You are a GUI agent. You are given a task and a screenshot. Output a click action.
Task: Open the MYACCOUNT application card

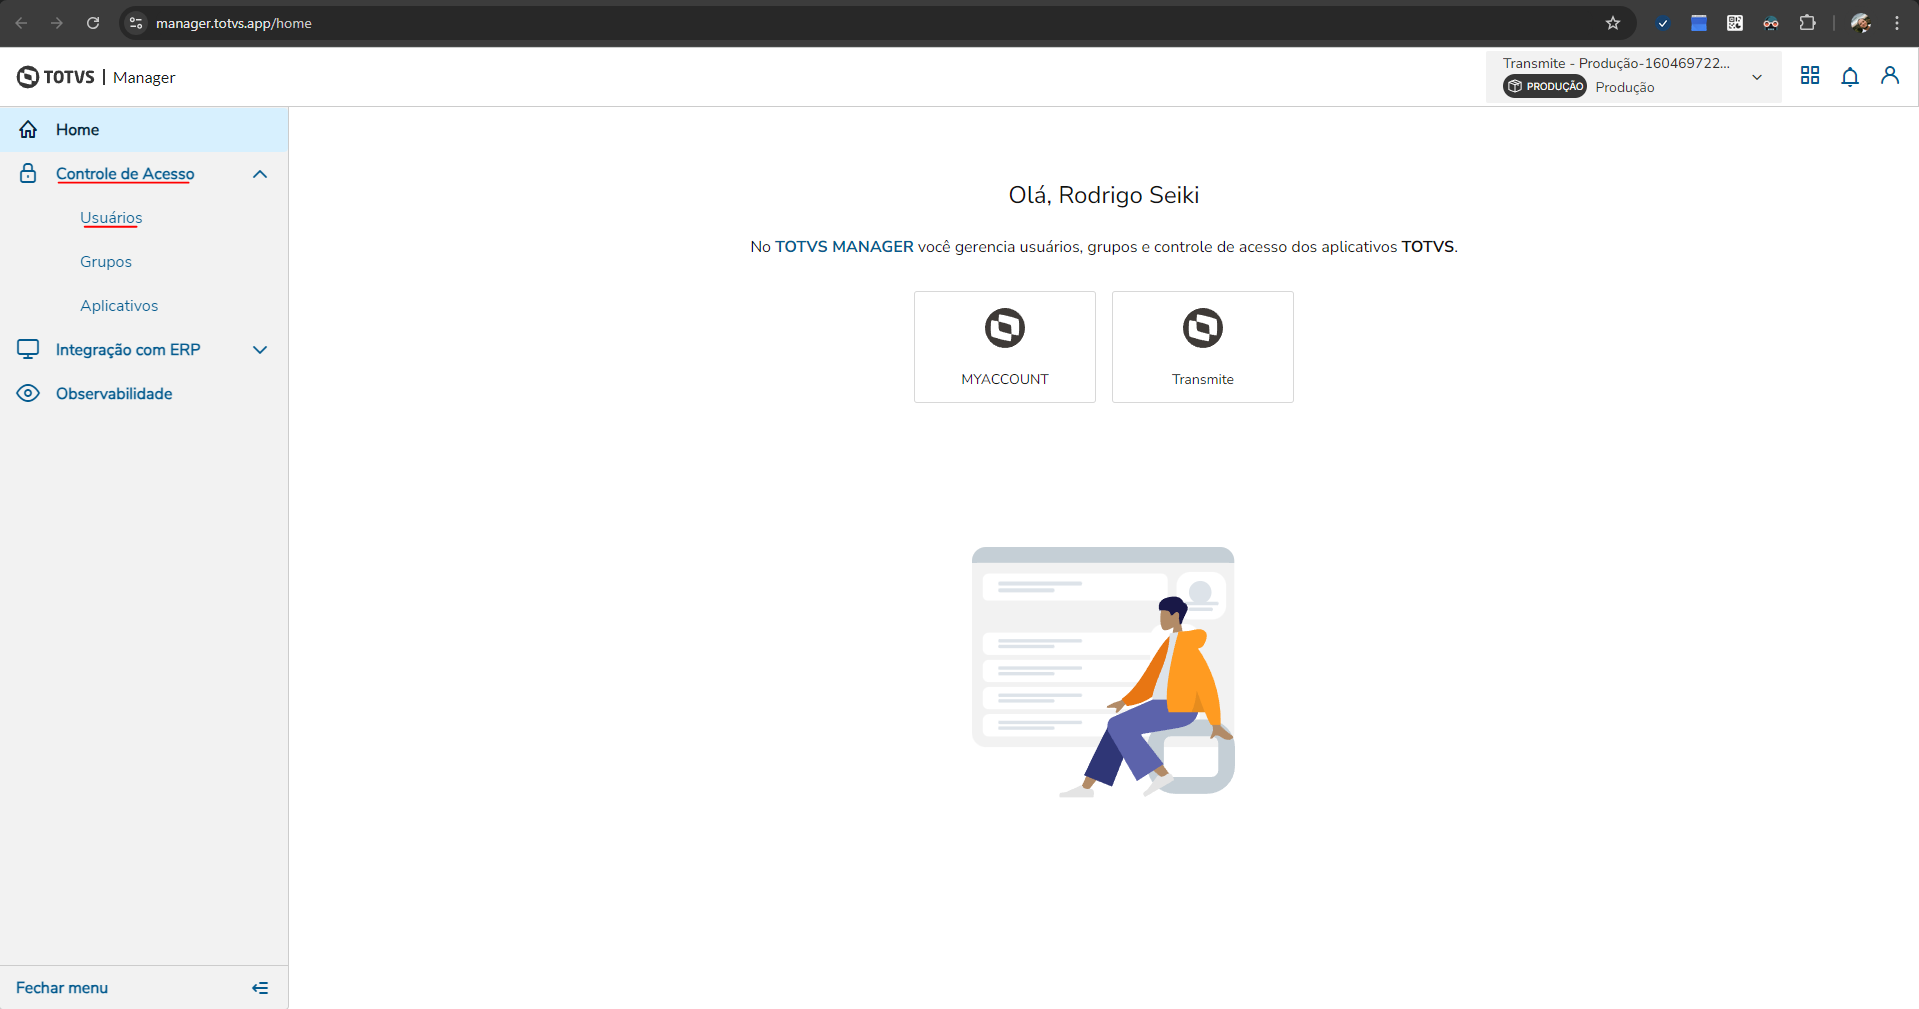pos(1005,347)
